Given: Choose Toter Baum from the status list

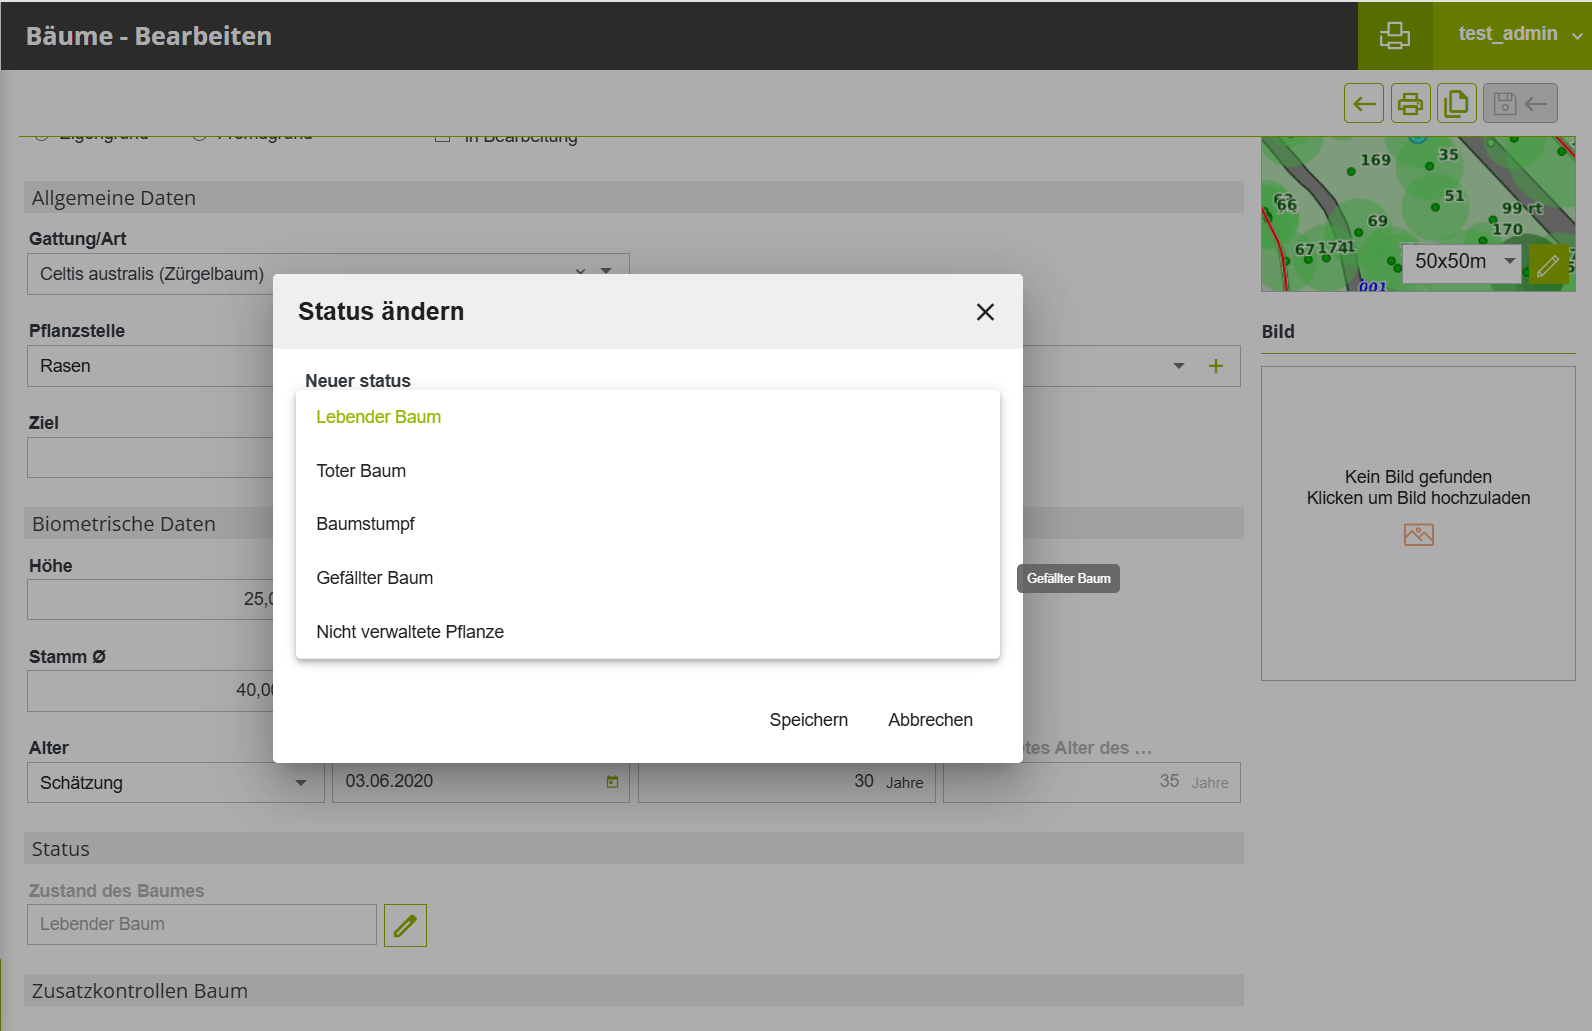Looking at the screenshot, I should tap(361, 471).
